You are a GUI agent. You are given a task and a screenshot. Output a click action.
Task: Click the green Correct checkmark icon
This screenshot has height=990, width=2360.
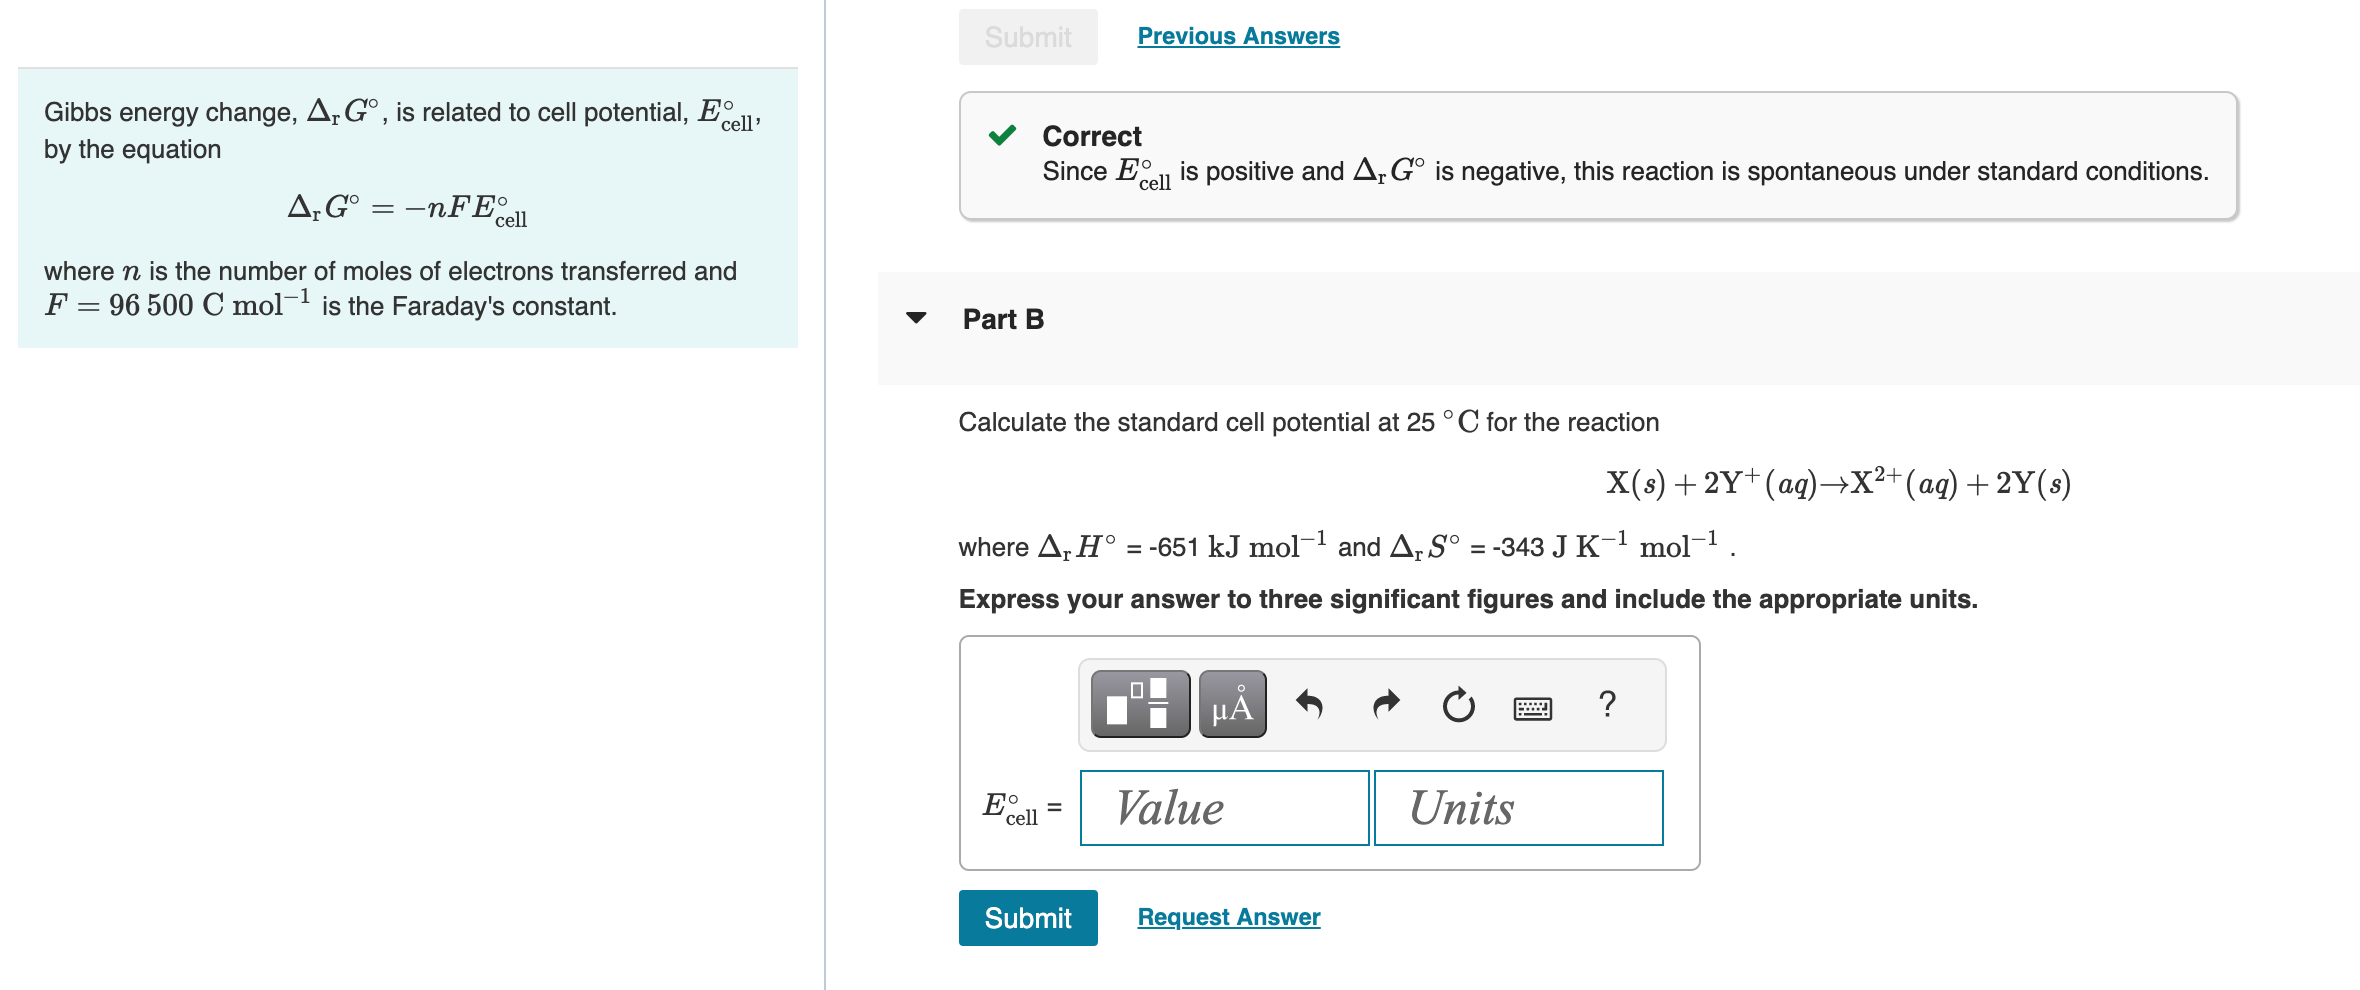(x=1003, y=135)
